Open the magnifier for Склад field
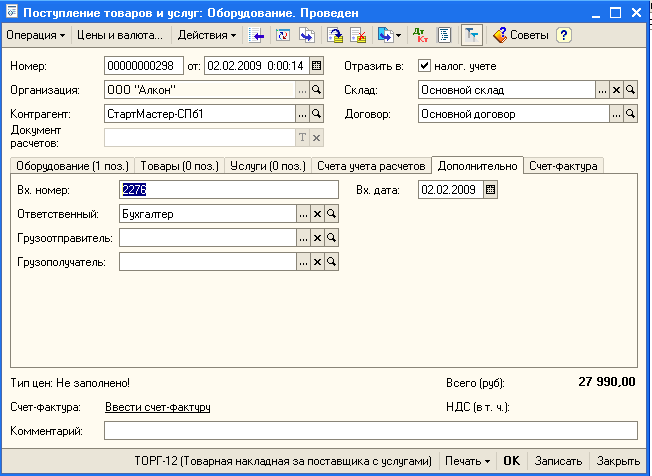 pos(630,90)
